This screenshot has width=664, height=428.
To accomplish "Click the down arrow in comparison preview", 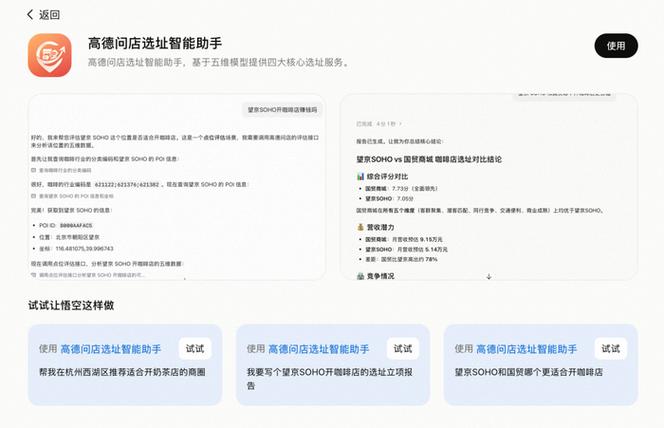I will pyautogui.click(x=489, y=276).
